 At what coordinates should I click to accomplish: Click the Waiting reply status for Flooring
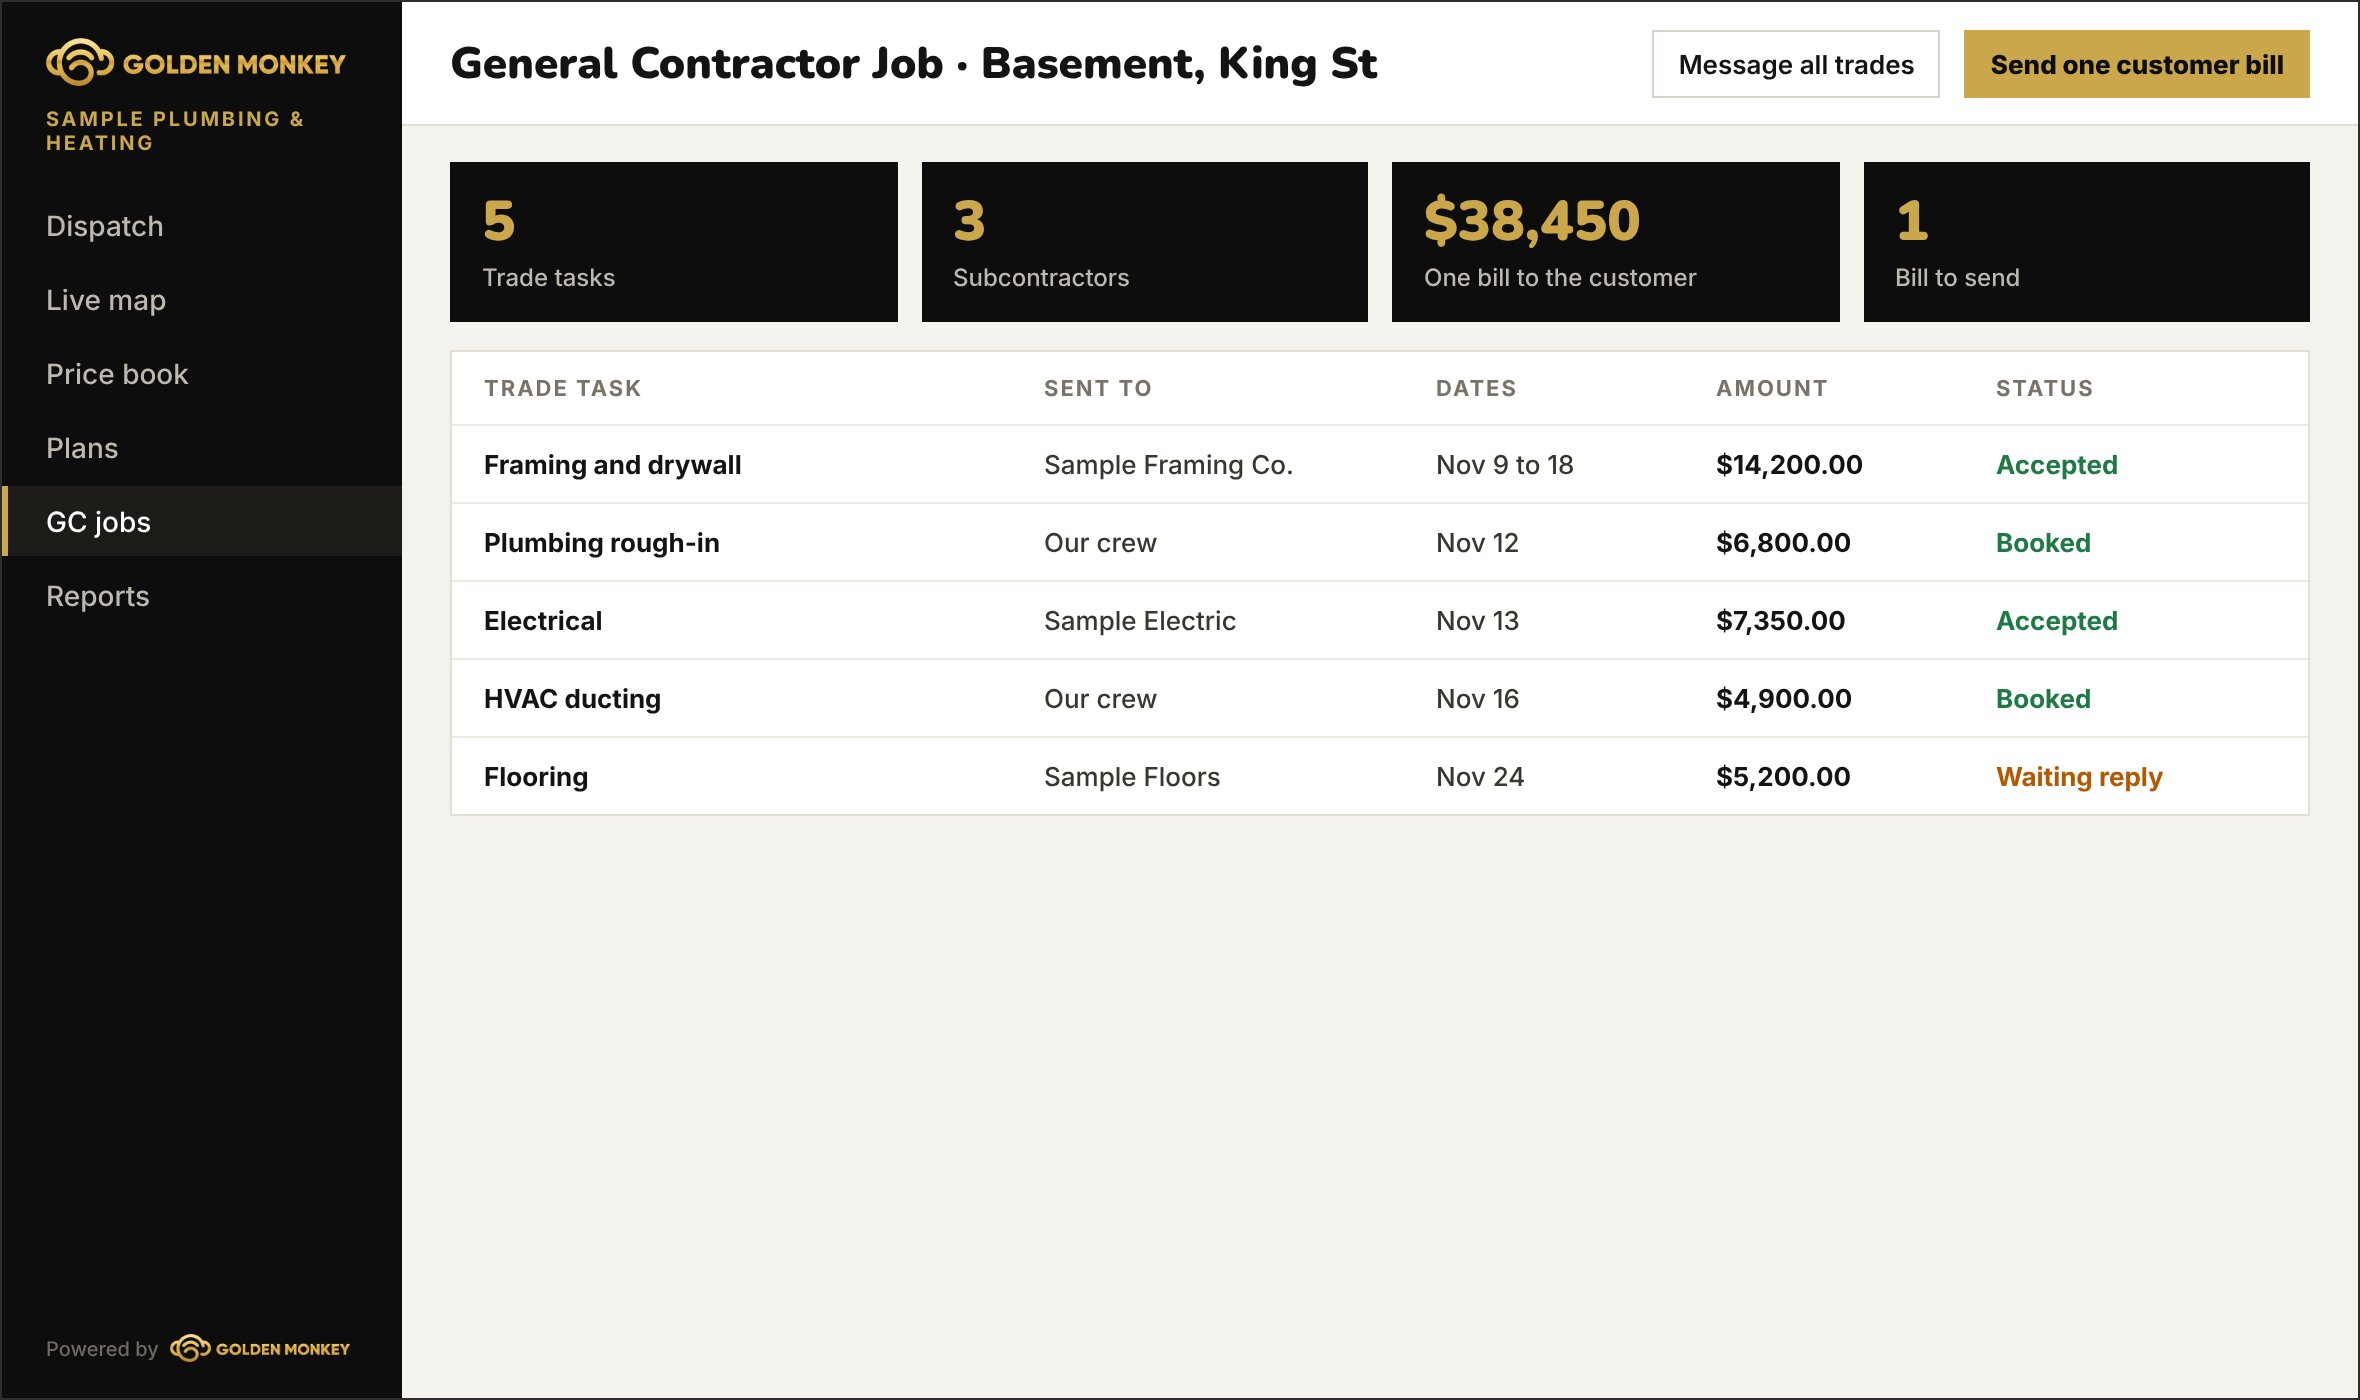2079,776
